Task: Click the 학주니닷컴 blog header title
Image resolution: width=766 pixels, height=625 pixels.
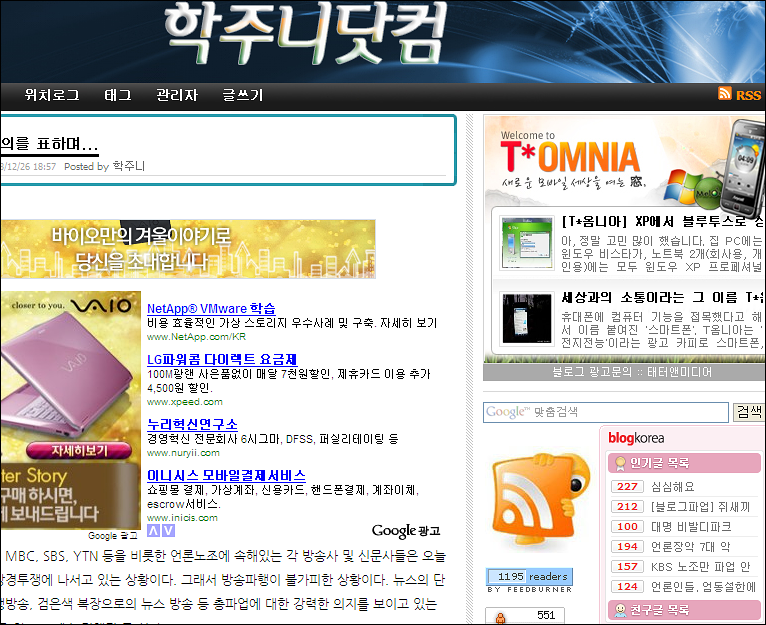Action: coord(305,34)
